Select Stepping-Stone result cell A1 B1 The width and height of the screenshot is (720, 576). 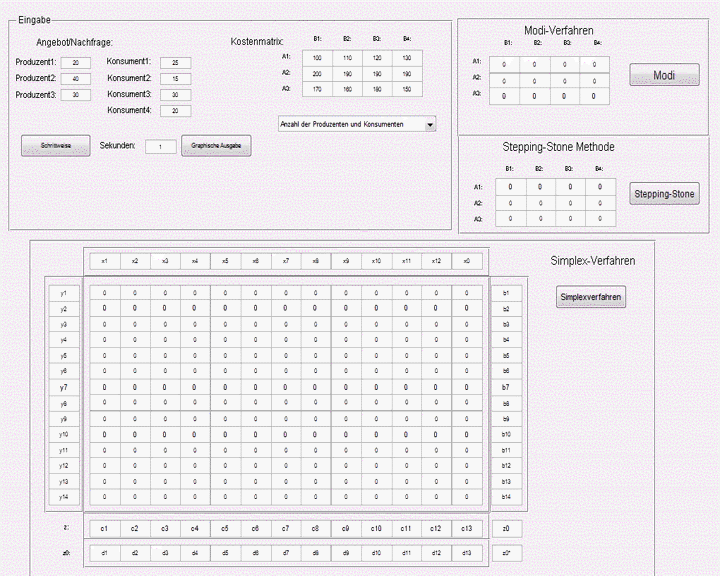point(511,187)
